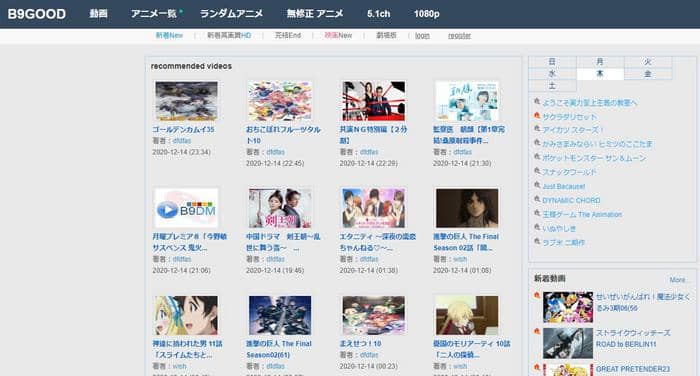Go to the 新着New sub-navigation link

tap(169, 35)
